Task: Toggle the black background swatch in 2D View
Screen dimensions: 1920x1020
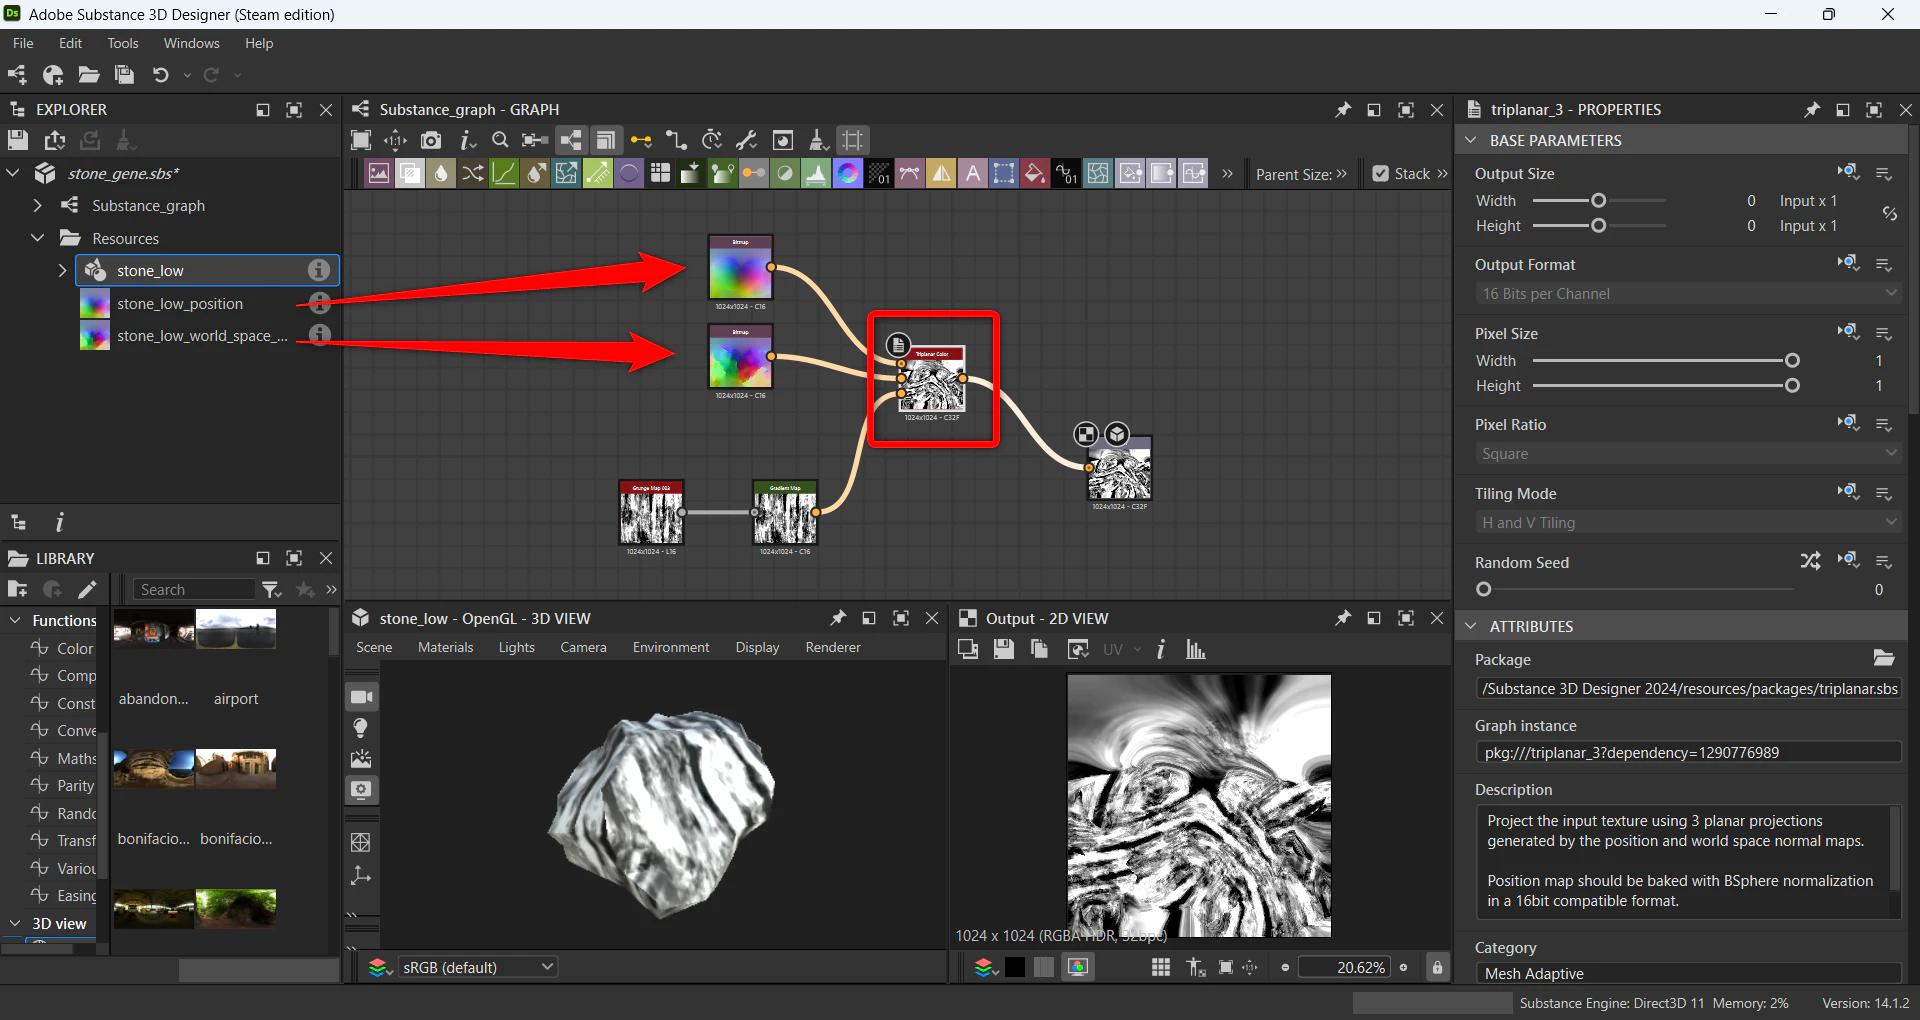Action: click(1015, 967)
